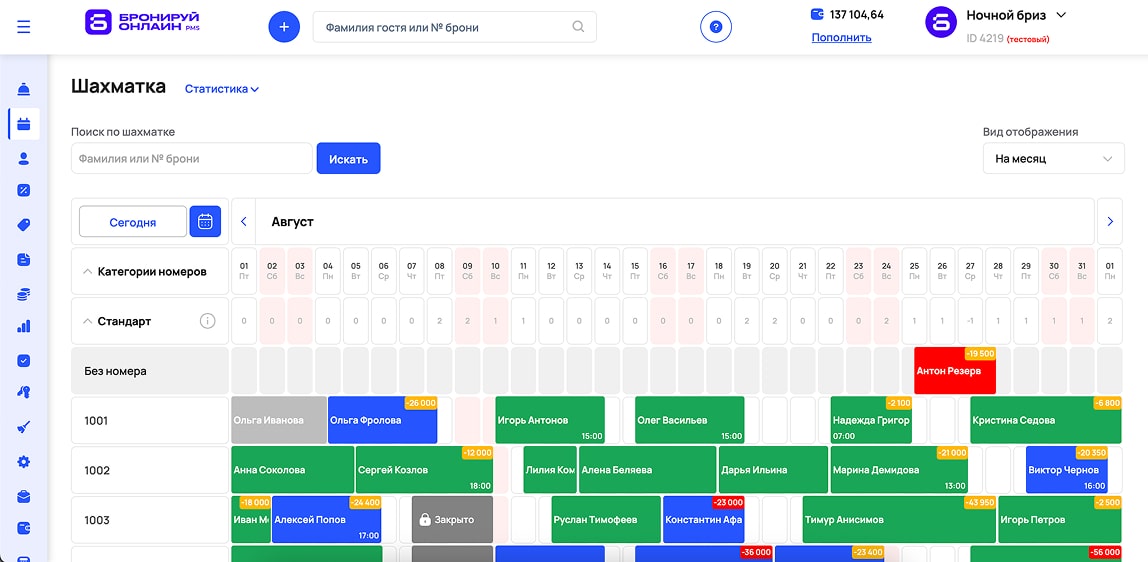Open the hamburger menu
The image size is (1148, 562).
pos(23,27)
